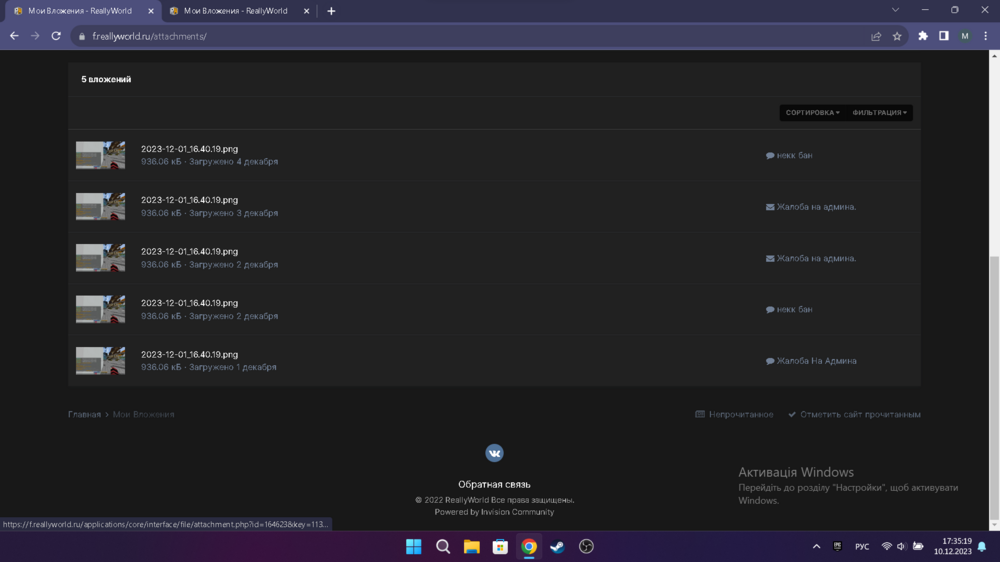The width and height of the screenshot is (1000, 562).
Task: Switch keyboard language РУС
Action: [862, 547]
